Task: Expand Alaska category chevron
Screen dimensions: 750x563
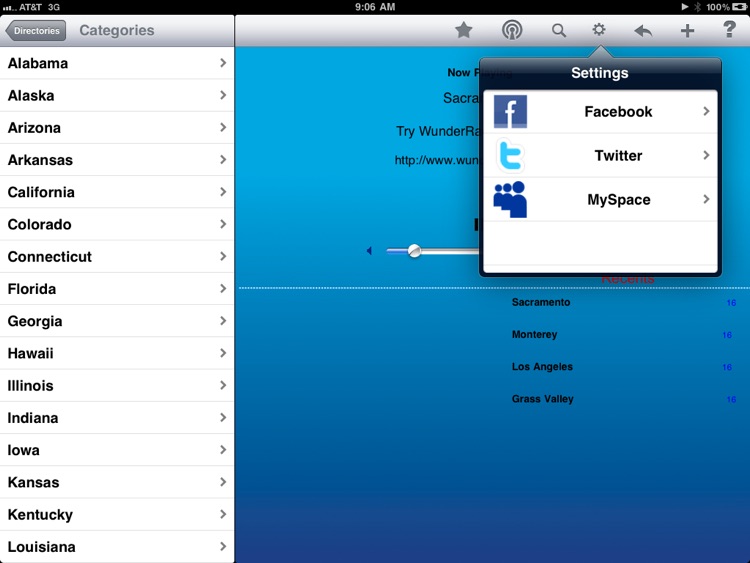Action: point(223,95)
